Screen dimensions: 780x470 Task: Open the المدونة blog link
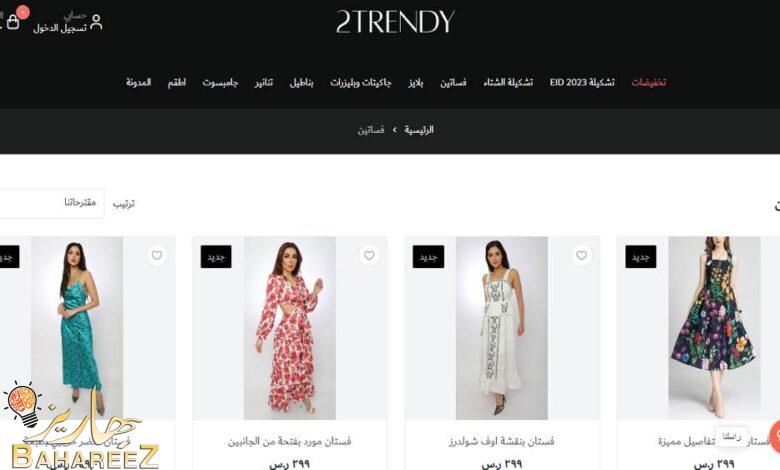(138, 82)
